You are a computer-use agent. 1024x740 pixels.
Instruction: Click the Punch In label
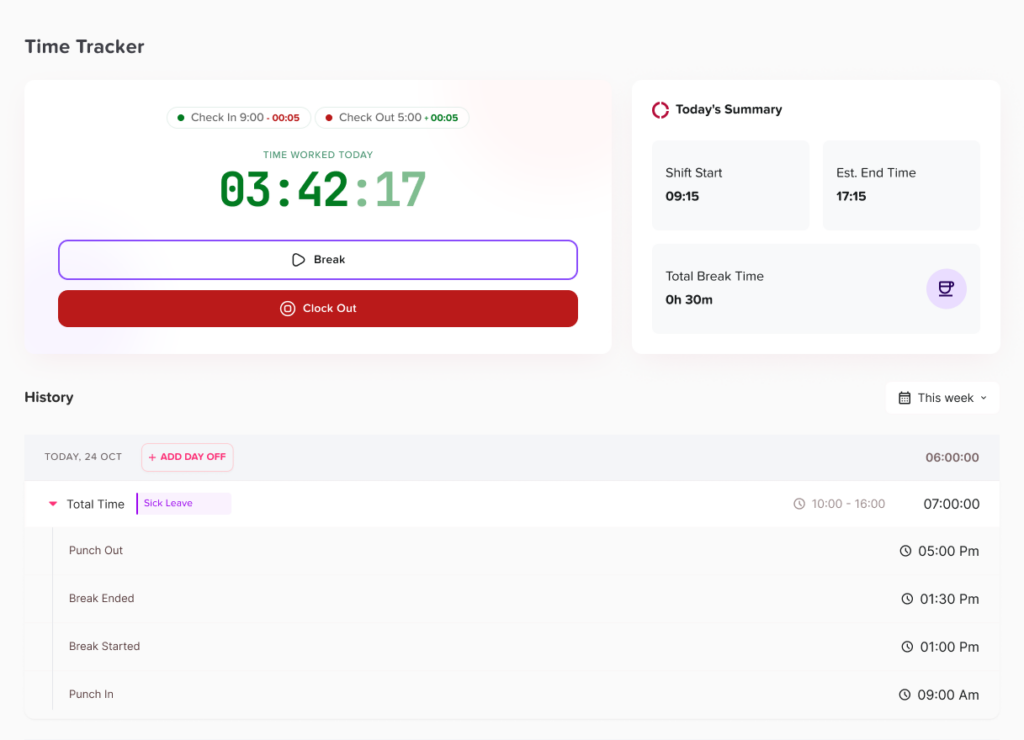tap(91, 694)
